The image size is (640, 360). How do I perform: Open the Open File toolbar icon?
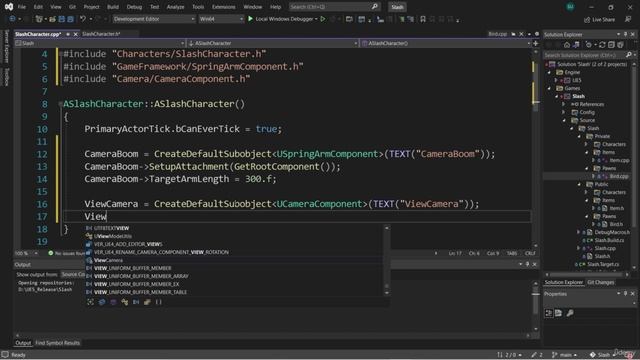tap(53, 19)
